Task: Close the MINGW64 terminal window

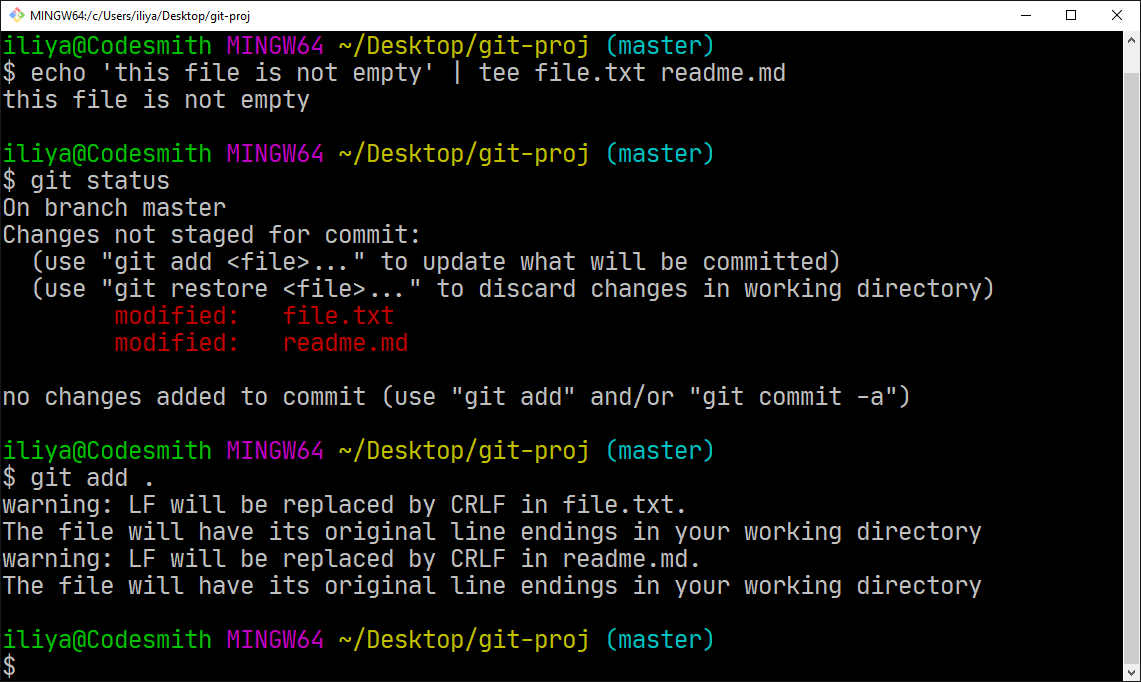Action: (x=1117, y=15)
